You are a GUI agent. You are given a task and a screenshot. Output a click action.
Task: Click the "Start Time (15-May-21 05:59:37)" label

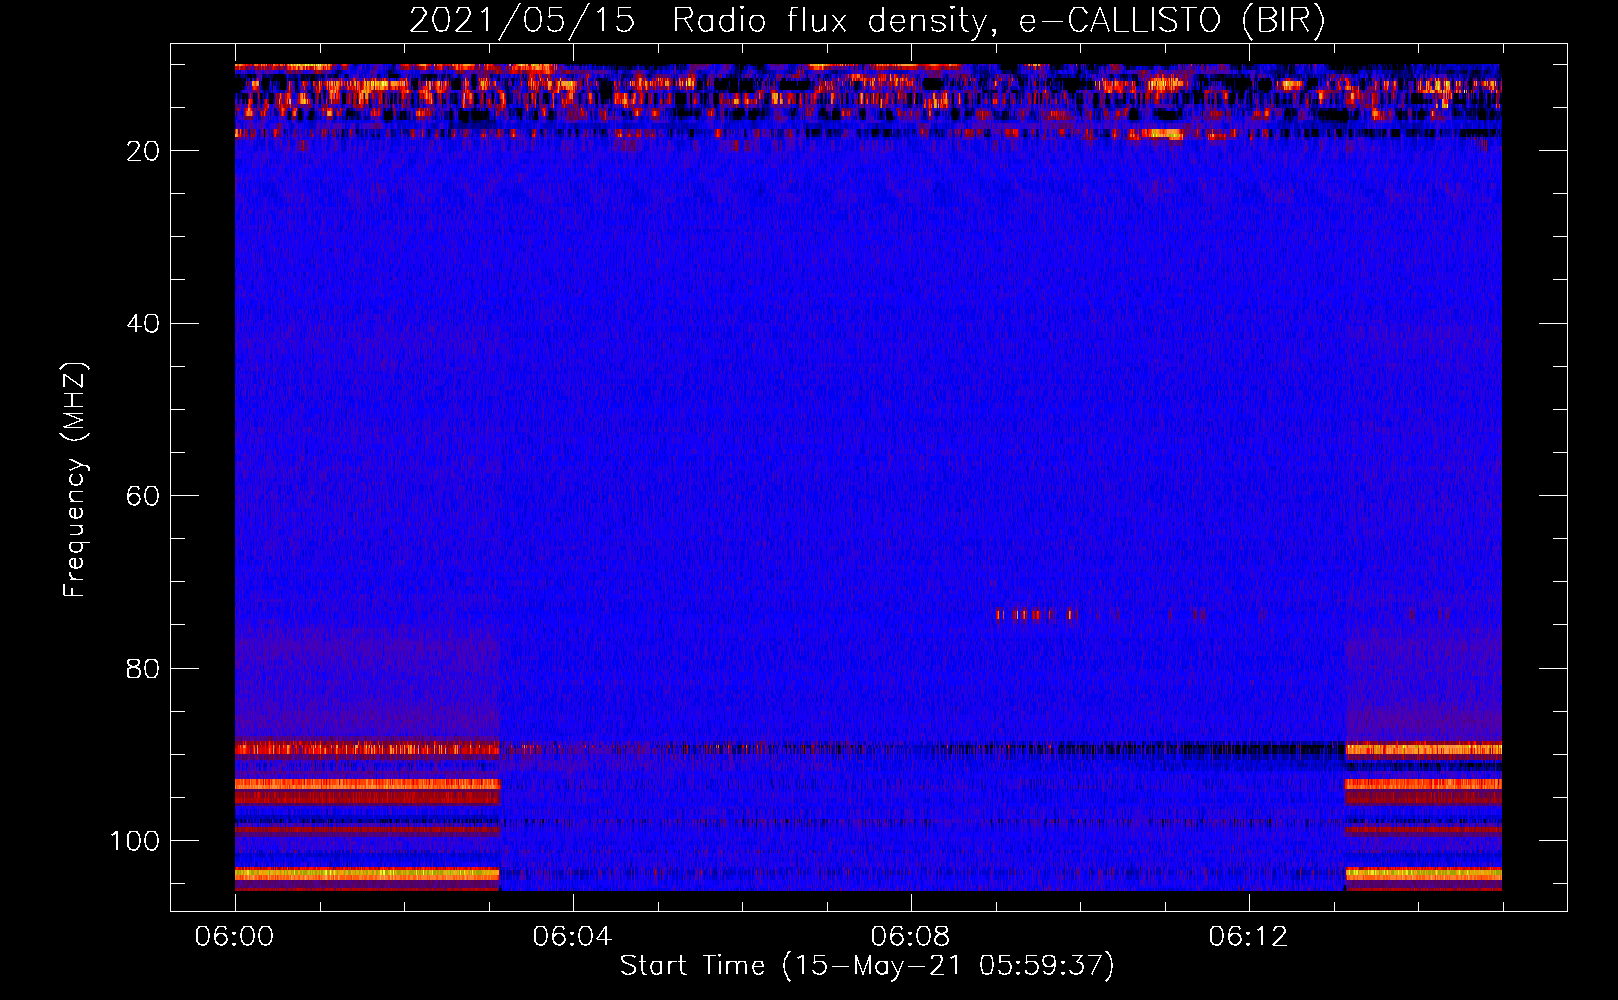coord(867,966)
